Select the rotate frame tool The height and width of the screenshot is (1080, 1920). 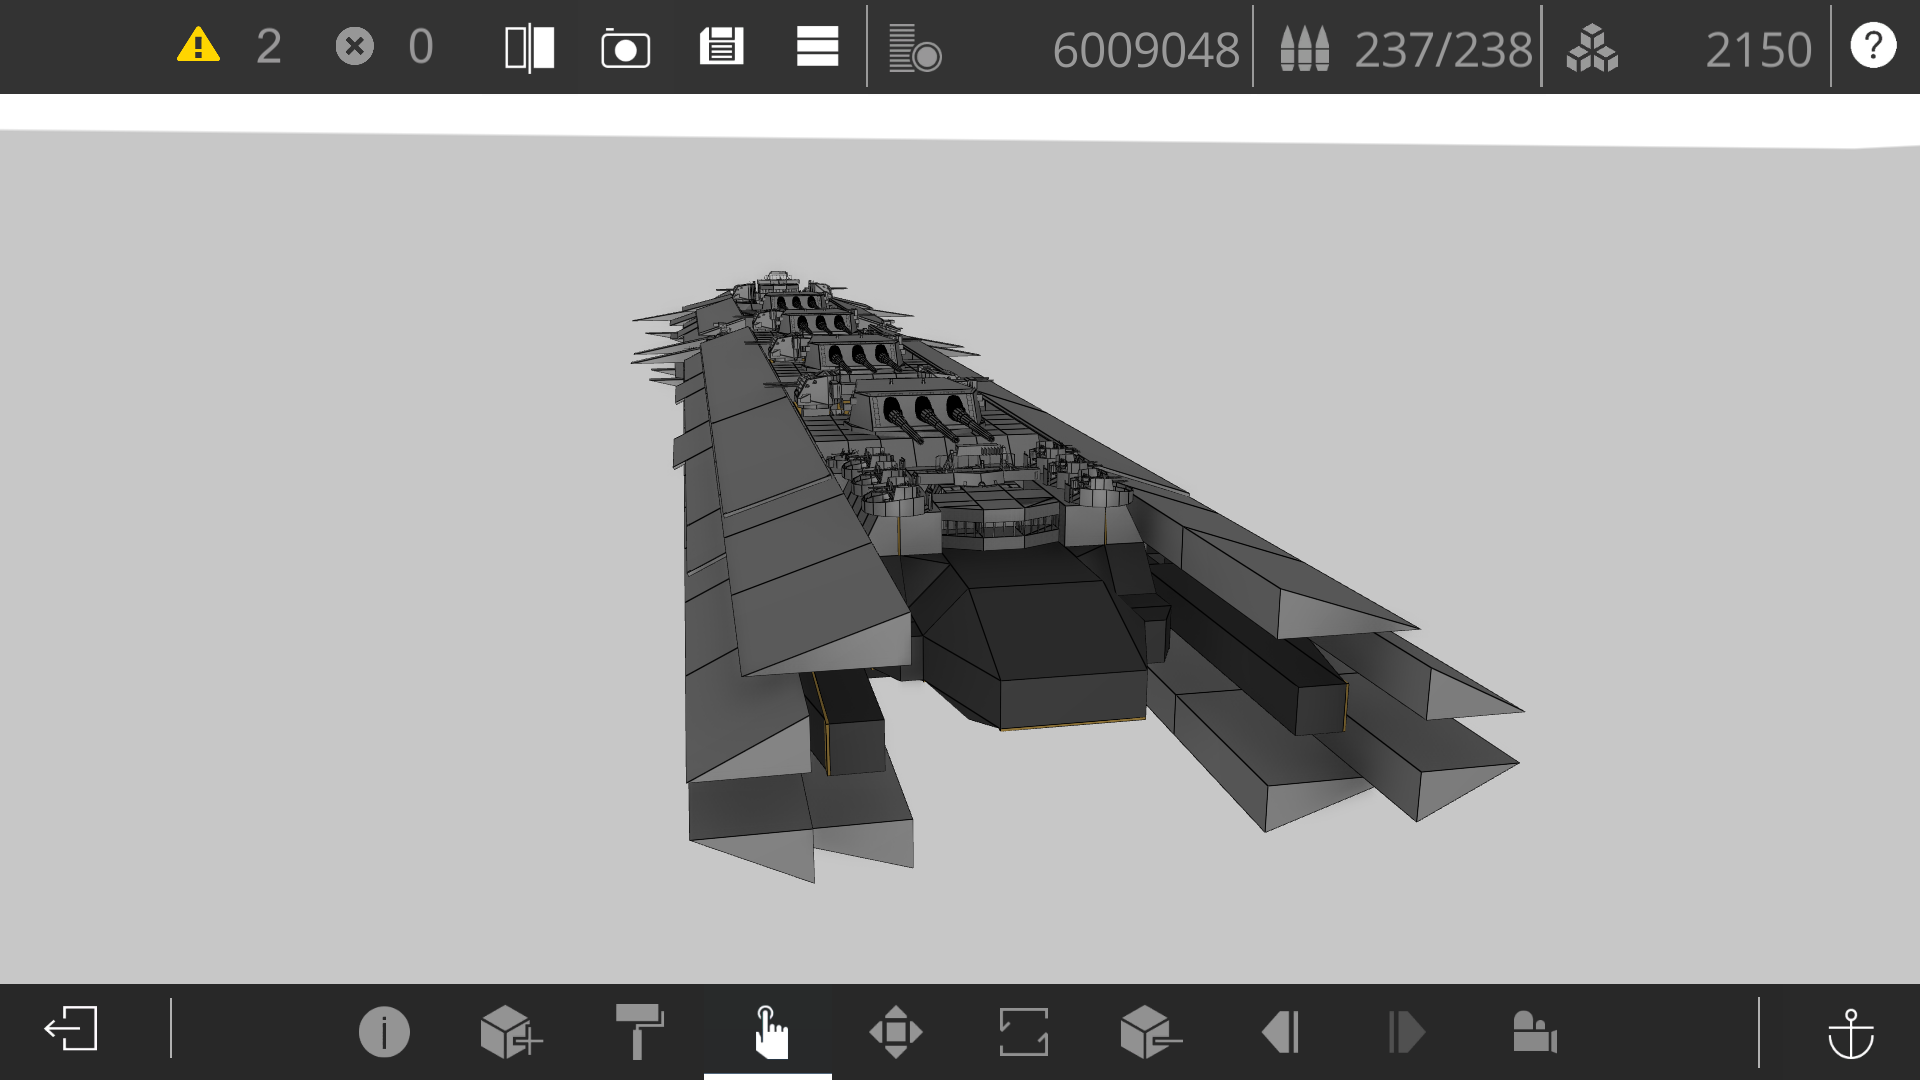(x=1024, y=1032)
